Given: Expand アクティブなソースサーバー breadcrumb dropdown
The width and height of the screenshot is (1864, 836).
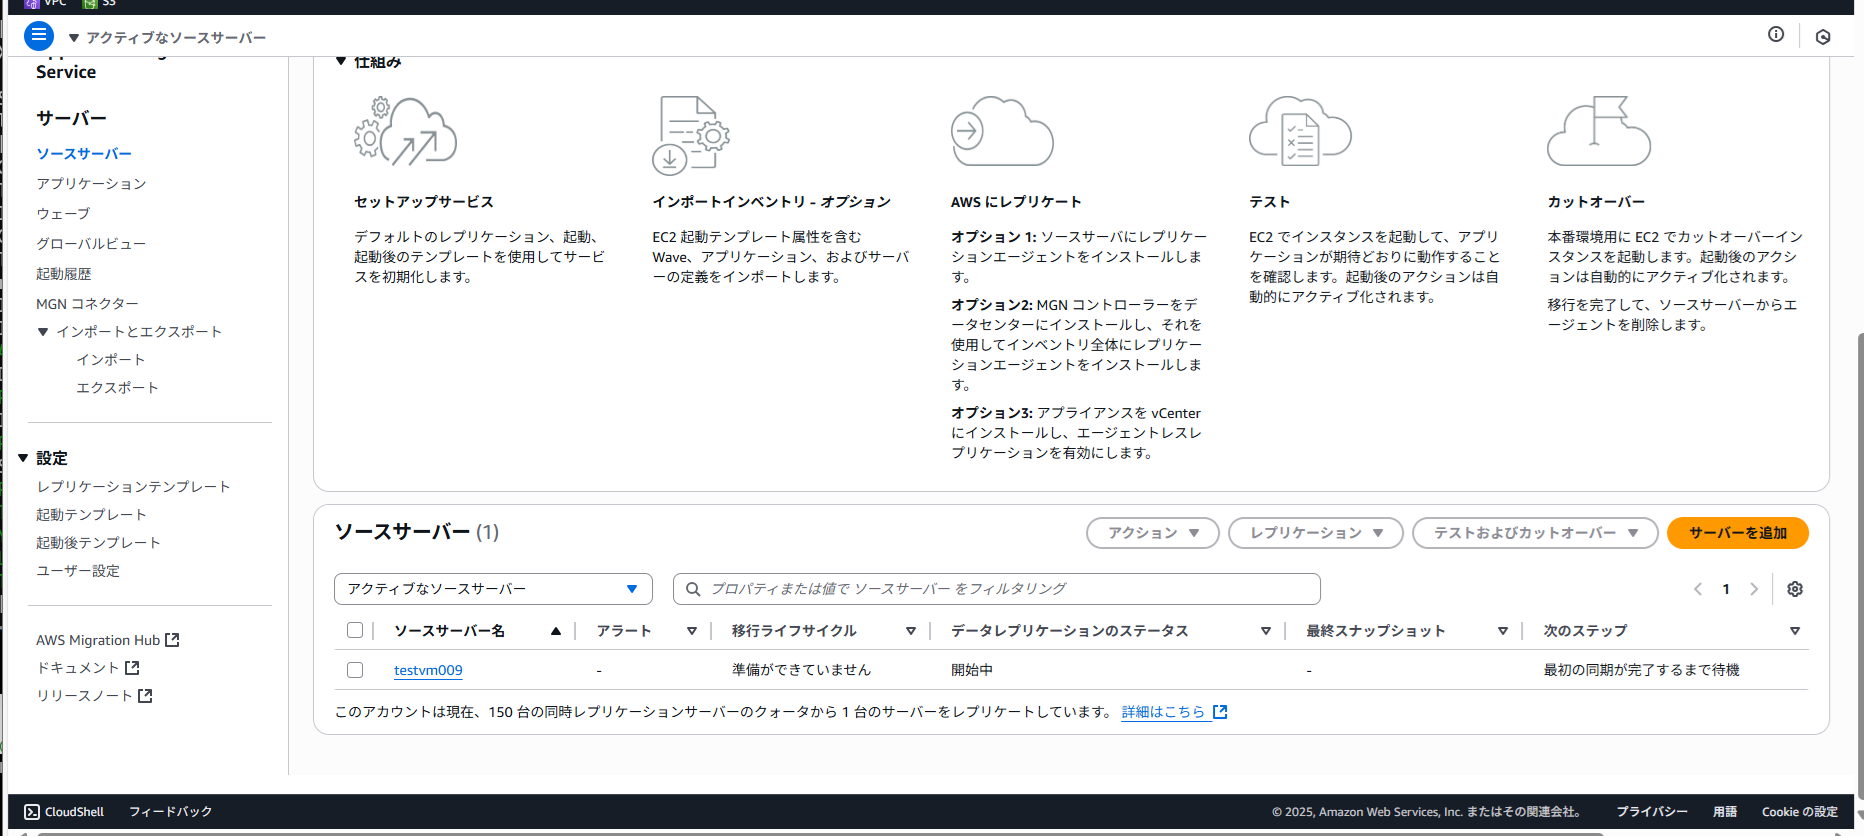Looking at the screenshot, I should [74, 38].
